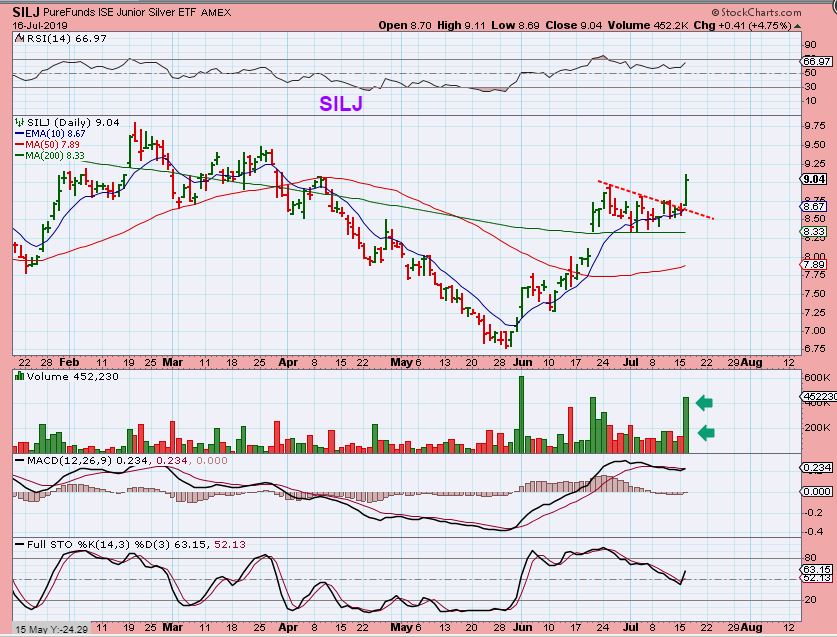Click the Volume legend bar icon

(20, 376)
